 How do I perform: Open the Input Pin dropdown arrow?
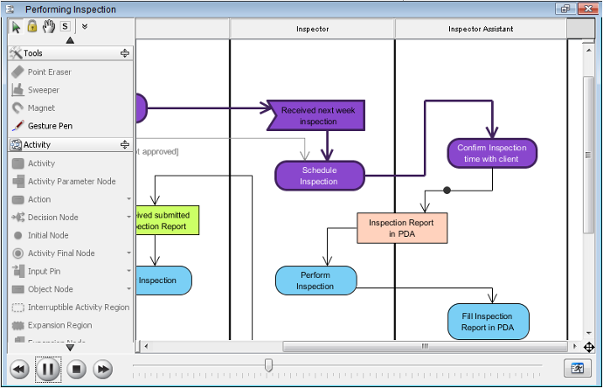[x=128, y=271]
